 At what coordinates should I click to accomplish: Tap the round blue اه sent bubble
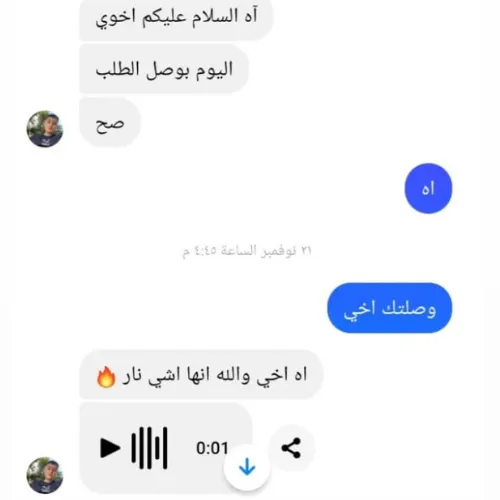428,188
